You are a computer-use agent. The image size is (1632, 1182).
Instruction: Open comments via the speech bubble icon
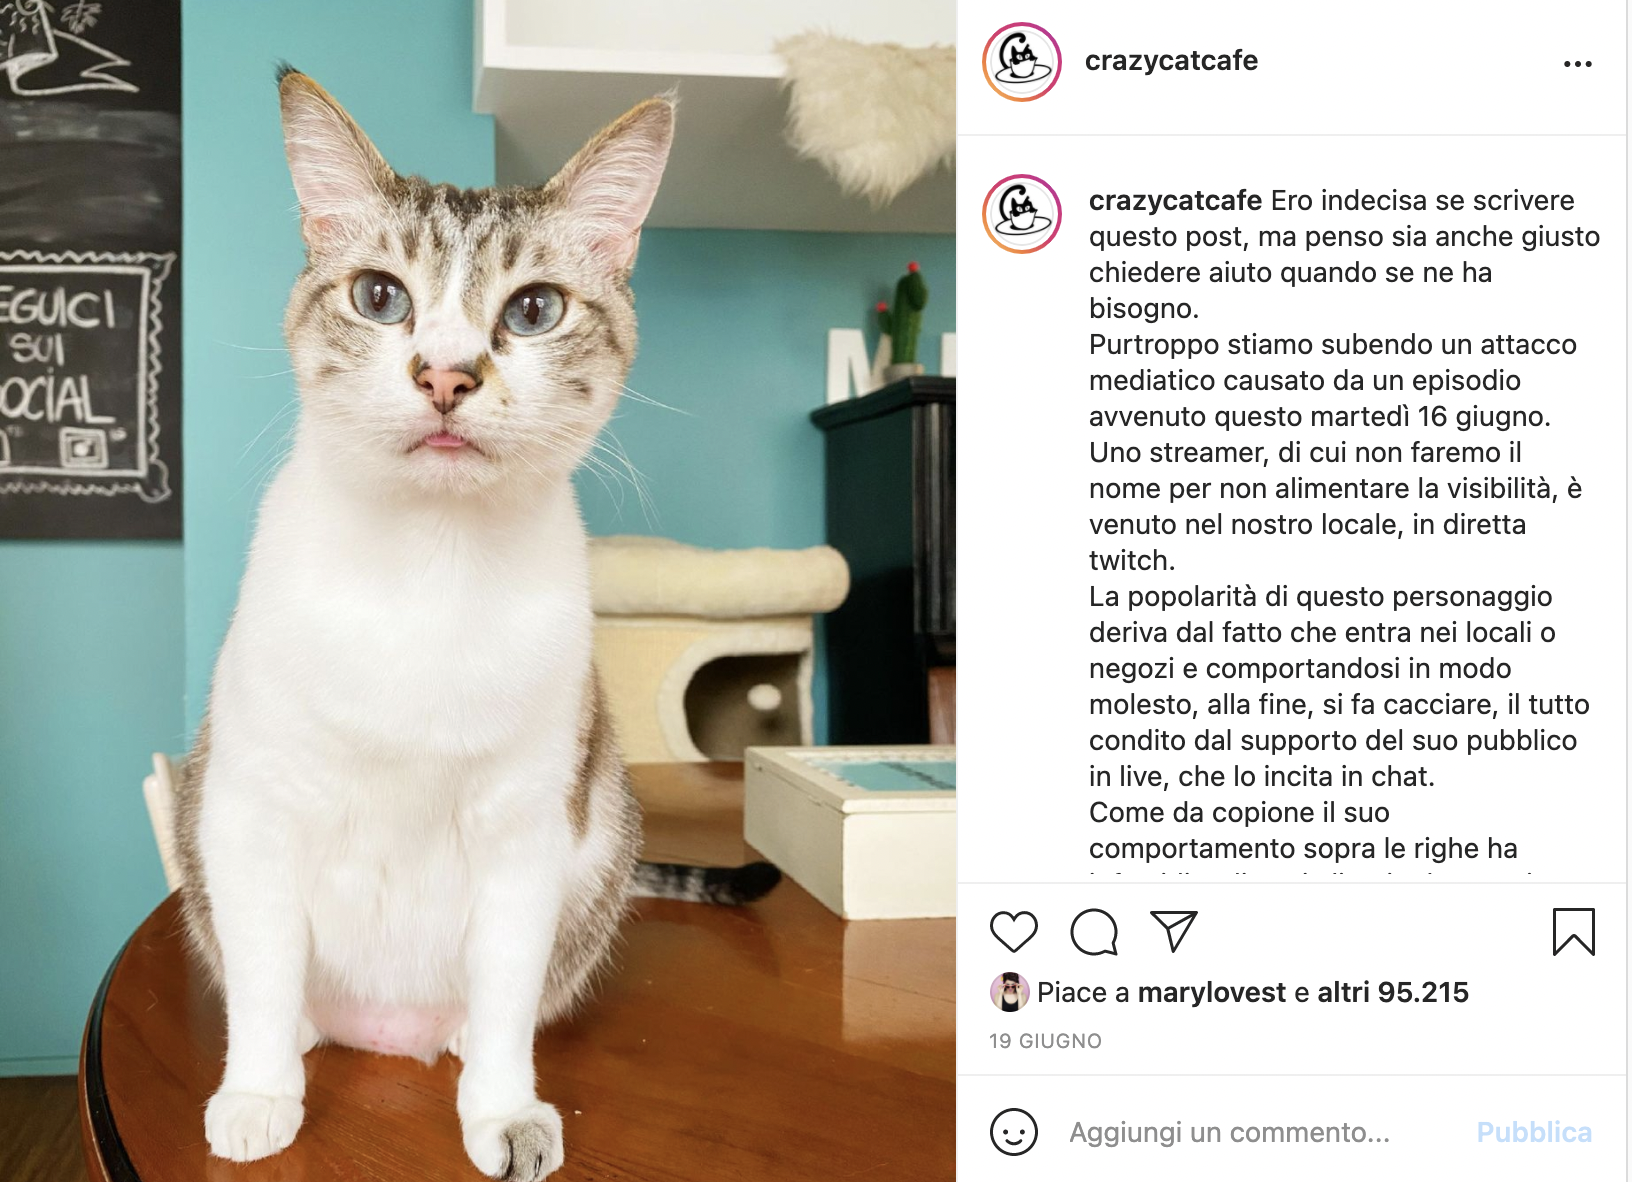[x=1094, y=932]
